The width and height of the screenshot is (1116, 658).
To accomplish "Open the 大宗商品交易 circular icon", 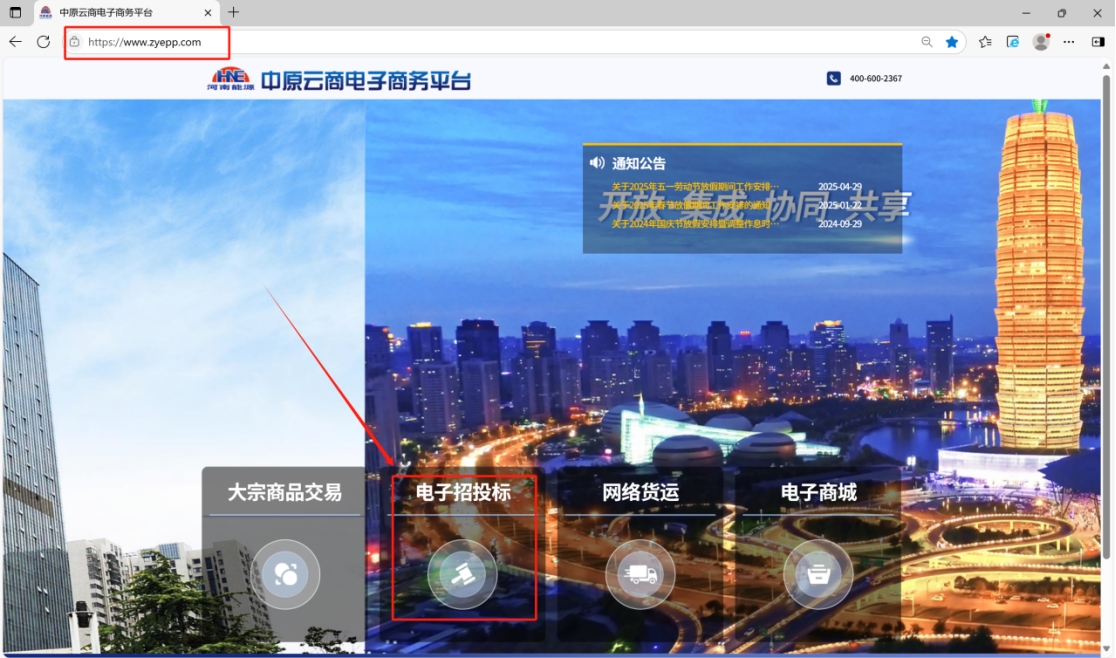I will 285,574.
